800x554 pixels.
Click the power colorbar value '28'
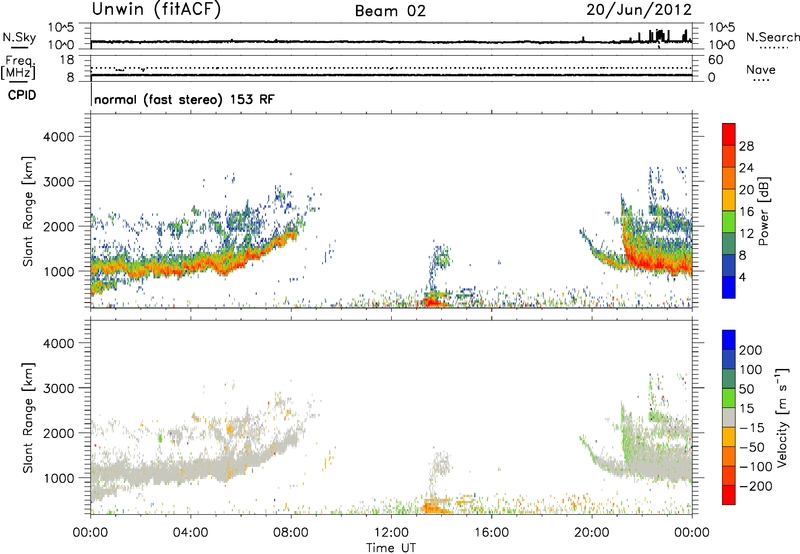point(746,146)
